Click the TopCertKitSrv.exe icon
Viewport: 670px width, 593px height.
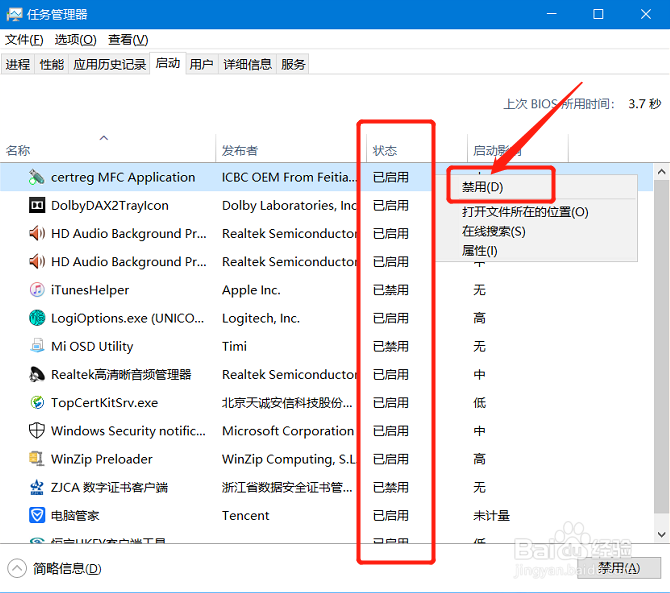(36, 402)
